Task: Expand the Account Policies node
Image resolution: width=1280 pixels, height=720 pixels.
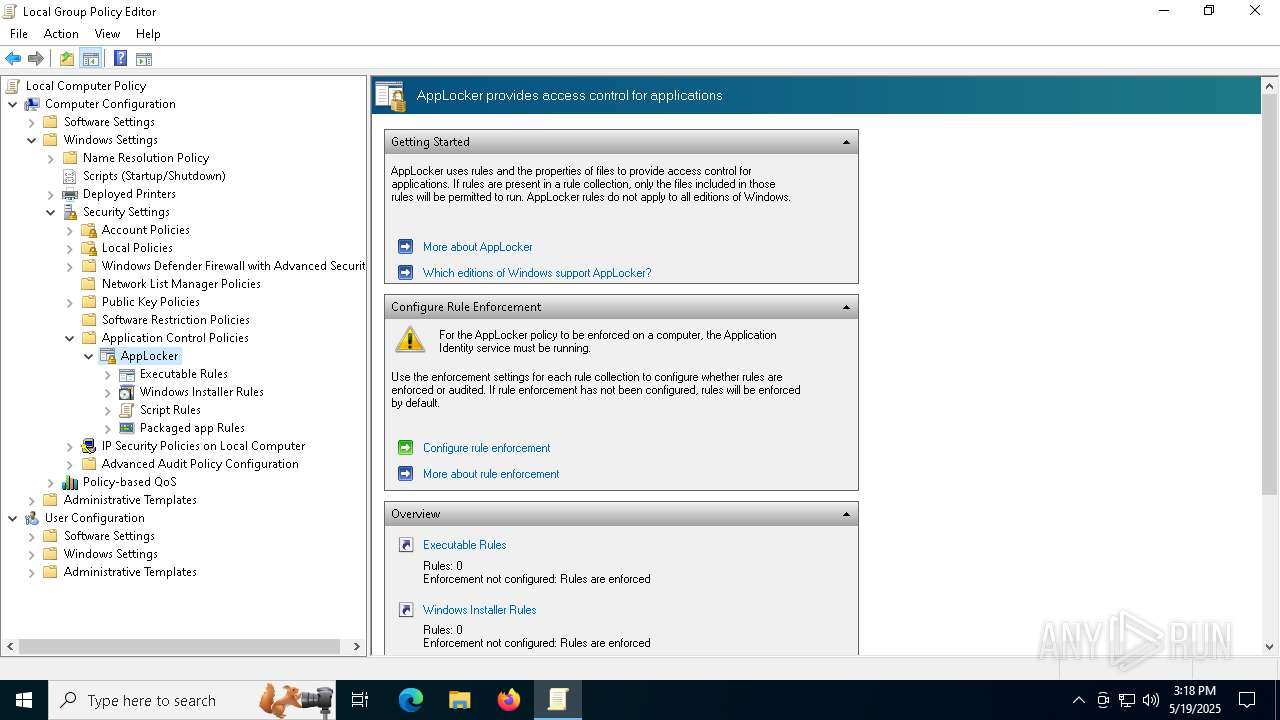Action: (x=70, y=230)
